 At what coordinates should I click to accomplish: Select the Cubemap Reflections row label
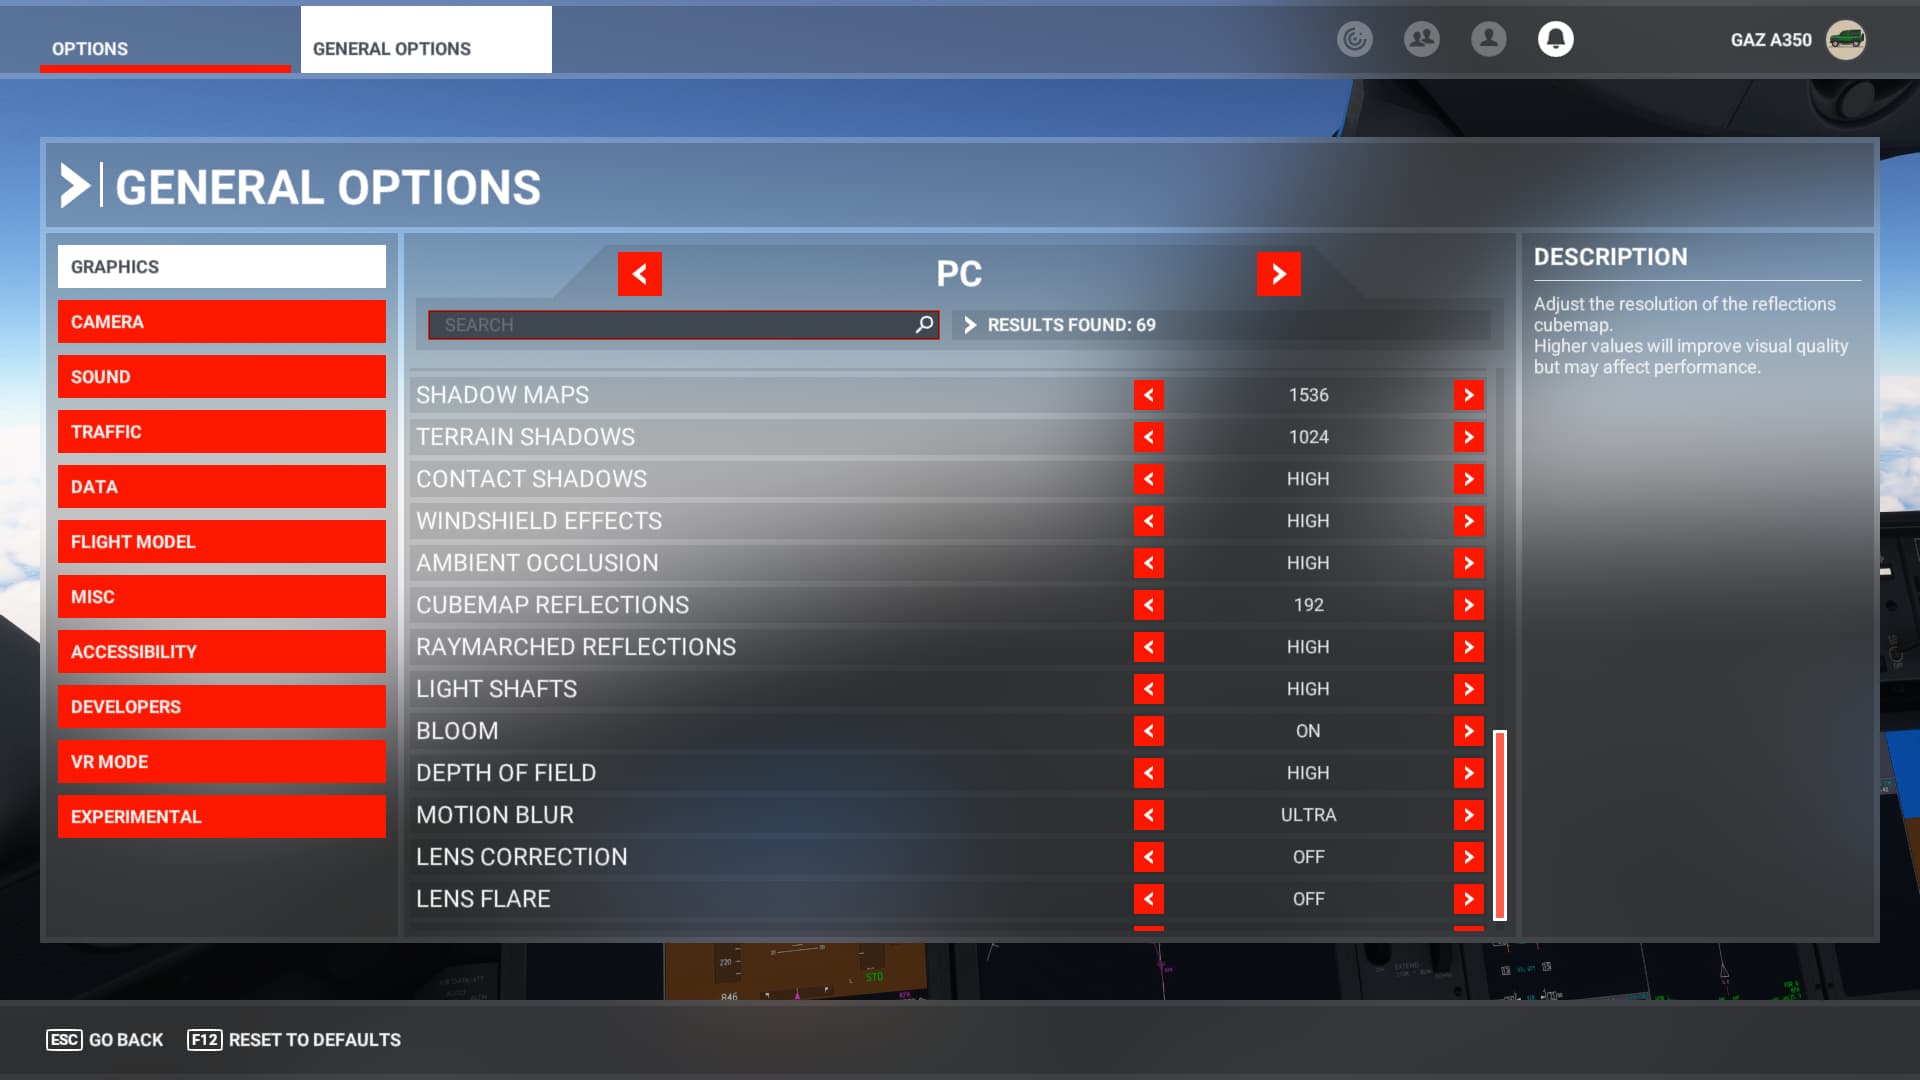pyautogui.click(x=552, y=605)
